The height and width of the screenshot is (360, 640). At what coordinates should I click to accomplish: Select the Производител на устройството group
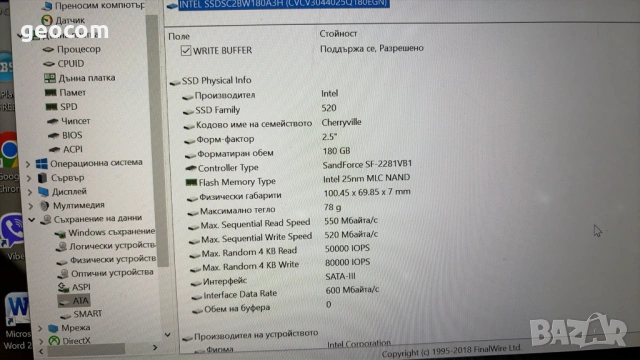coord(250,335)
